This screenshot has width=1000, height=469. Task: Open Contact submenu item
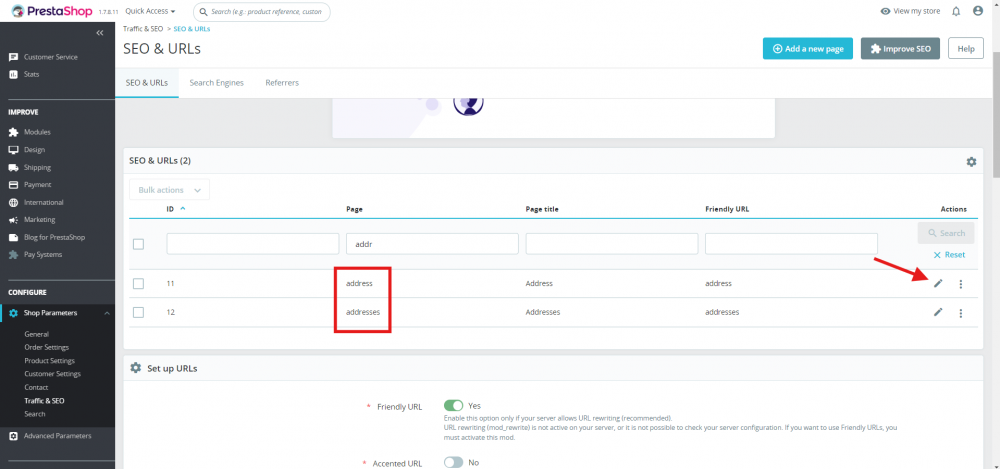pos(36,387)
